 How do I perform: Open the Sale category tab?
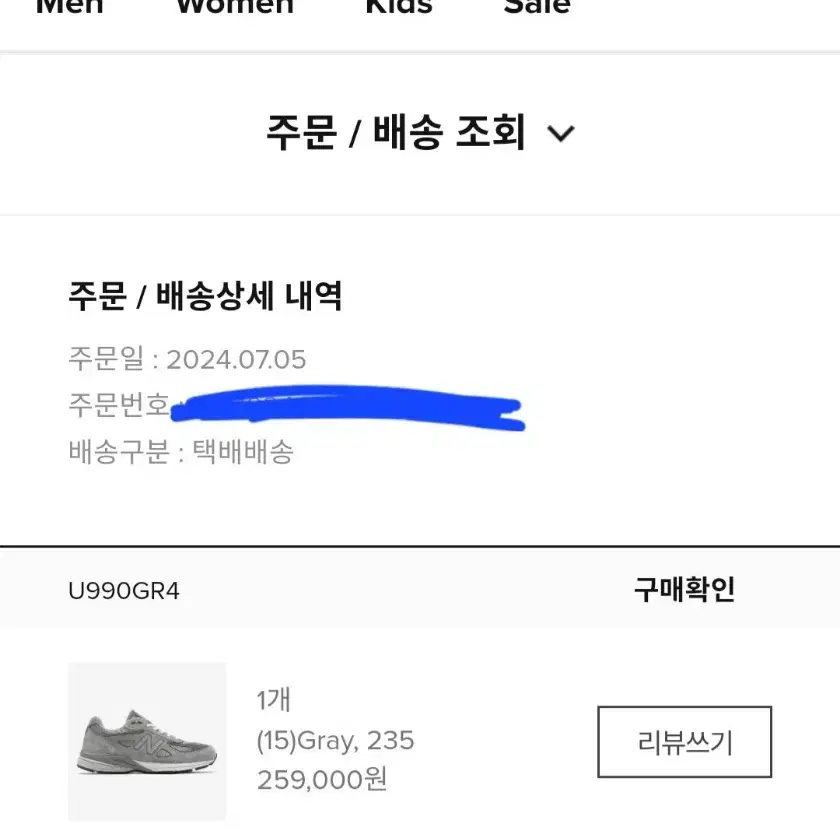[537, 6]
